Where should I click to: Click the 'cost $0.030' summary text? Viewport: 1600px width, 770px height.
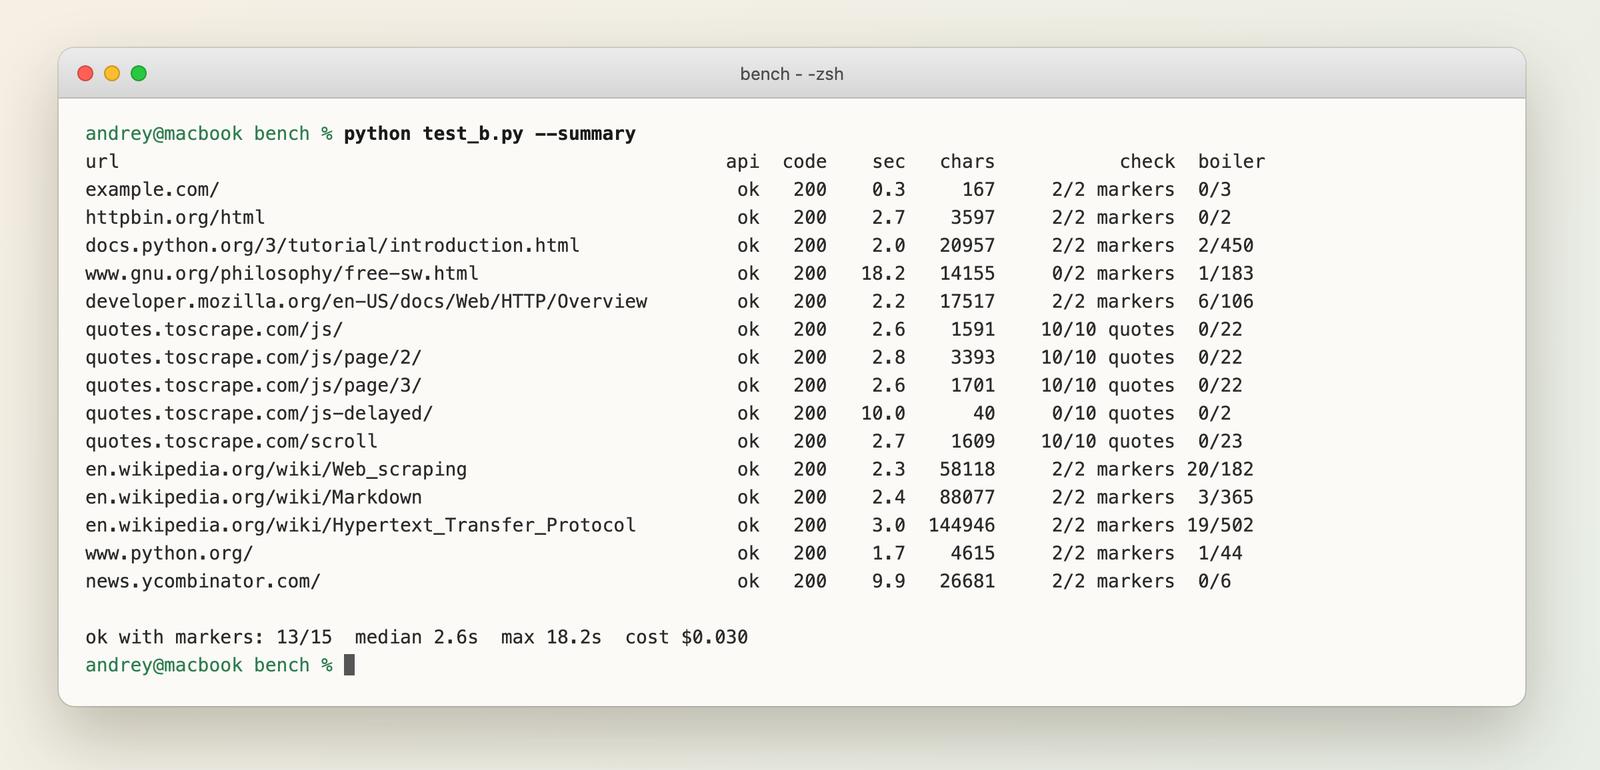pos(686,638)
